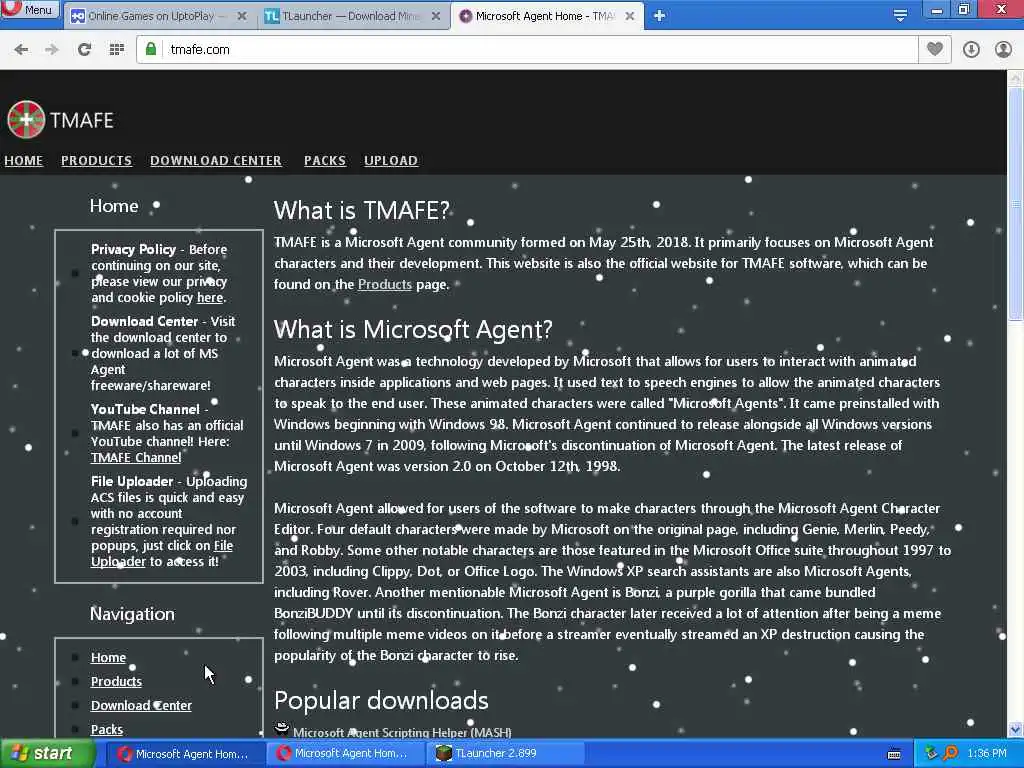
Task: Select the Microsoft Agent Home tab
Action: click(x=547, y=16)
